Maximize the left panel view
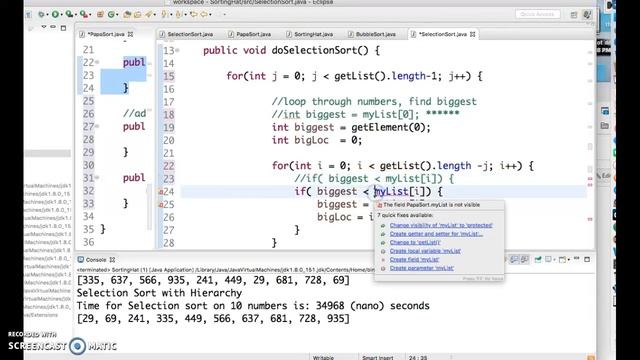 tap(63, 28)
